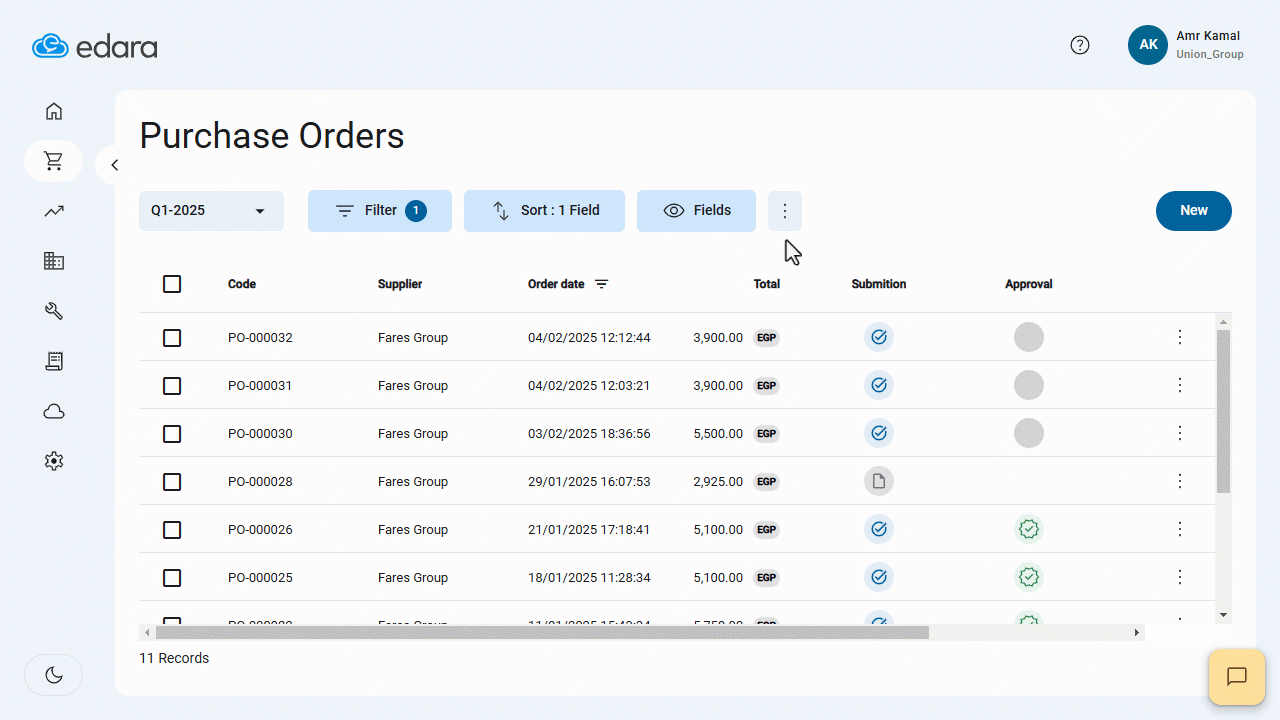Open the Home icon in sidebar
Screen dimensions: 1280x720
(54, 111)
